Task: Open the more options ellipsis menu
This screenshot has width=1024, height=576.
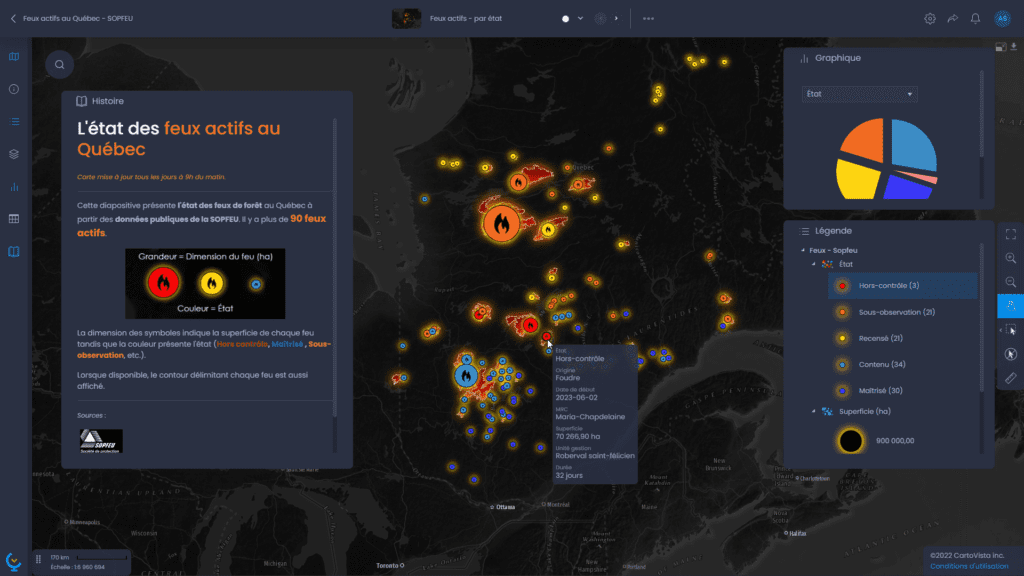Action: (648, 18)
